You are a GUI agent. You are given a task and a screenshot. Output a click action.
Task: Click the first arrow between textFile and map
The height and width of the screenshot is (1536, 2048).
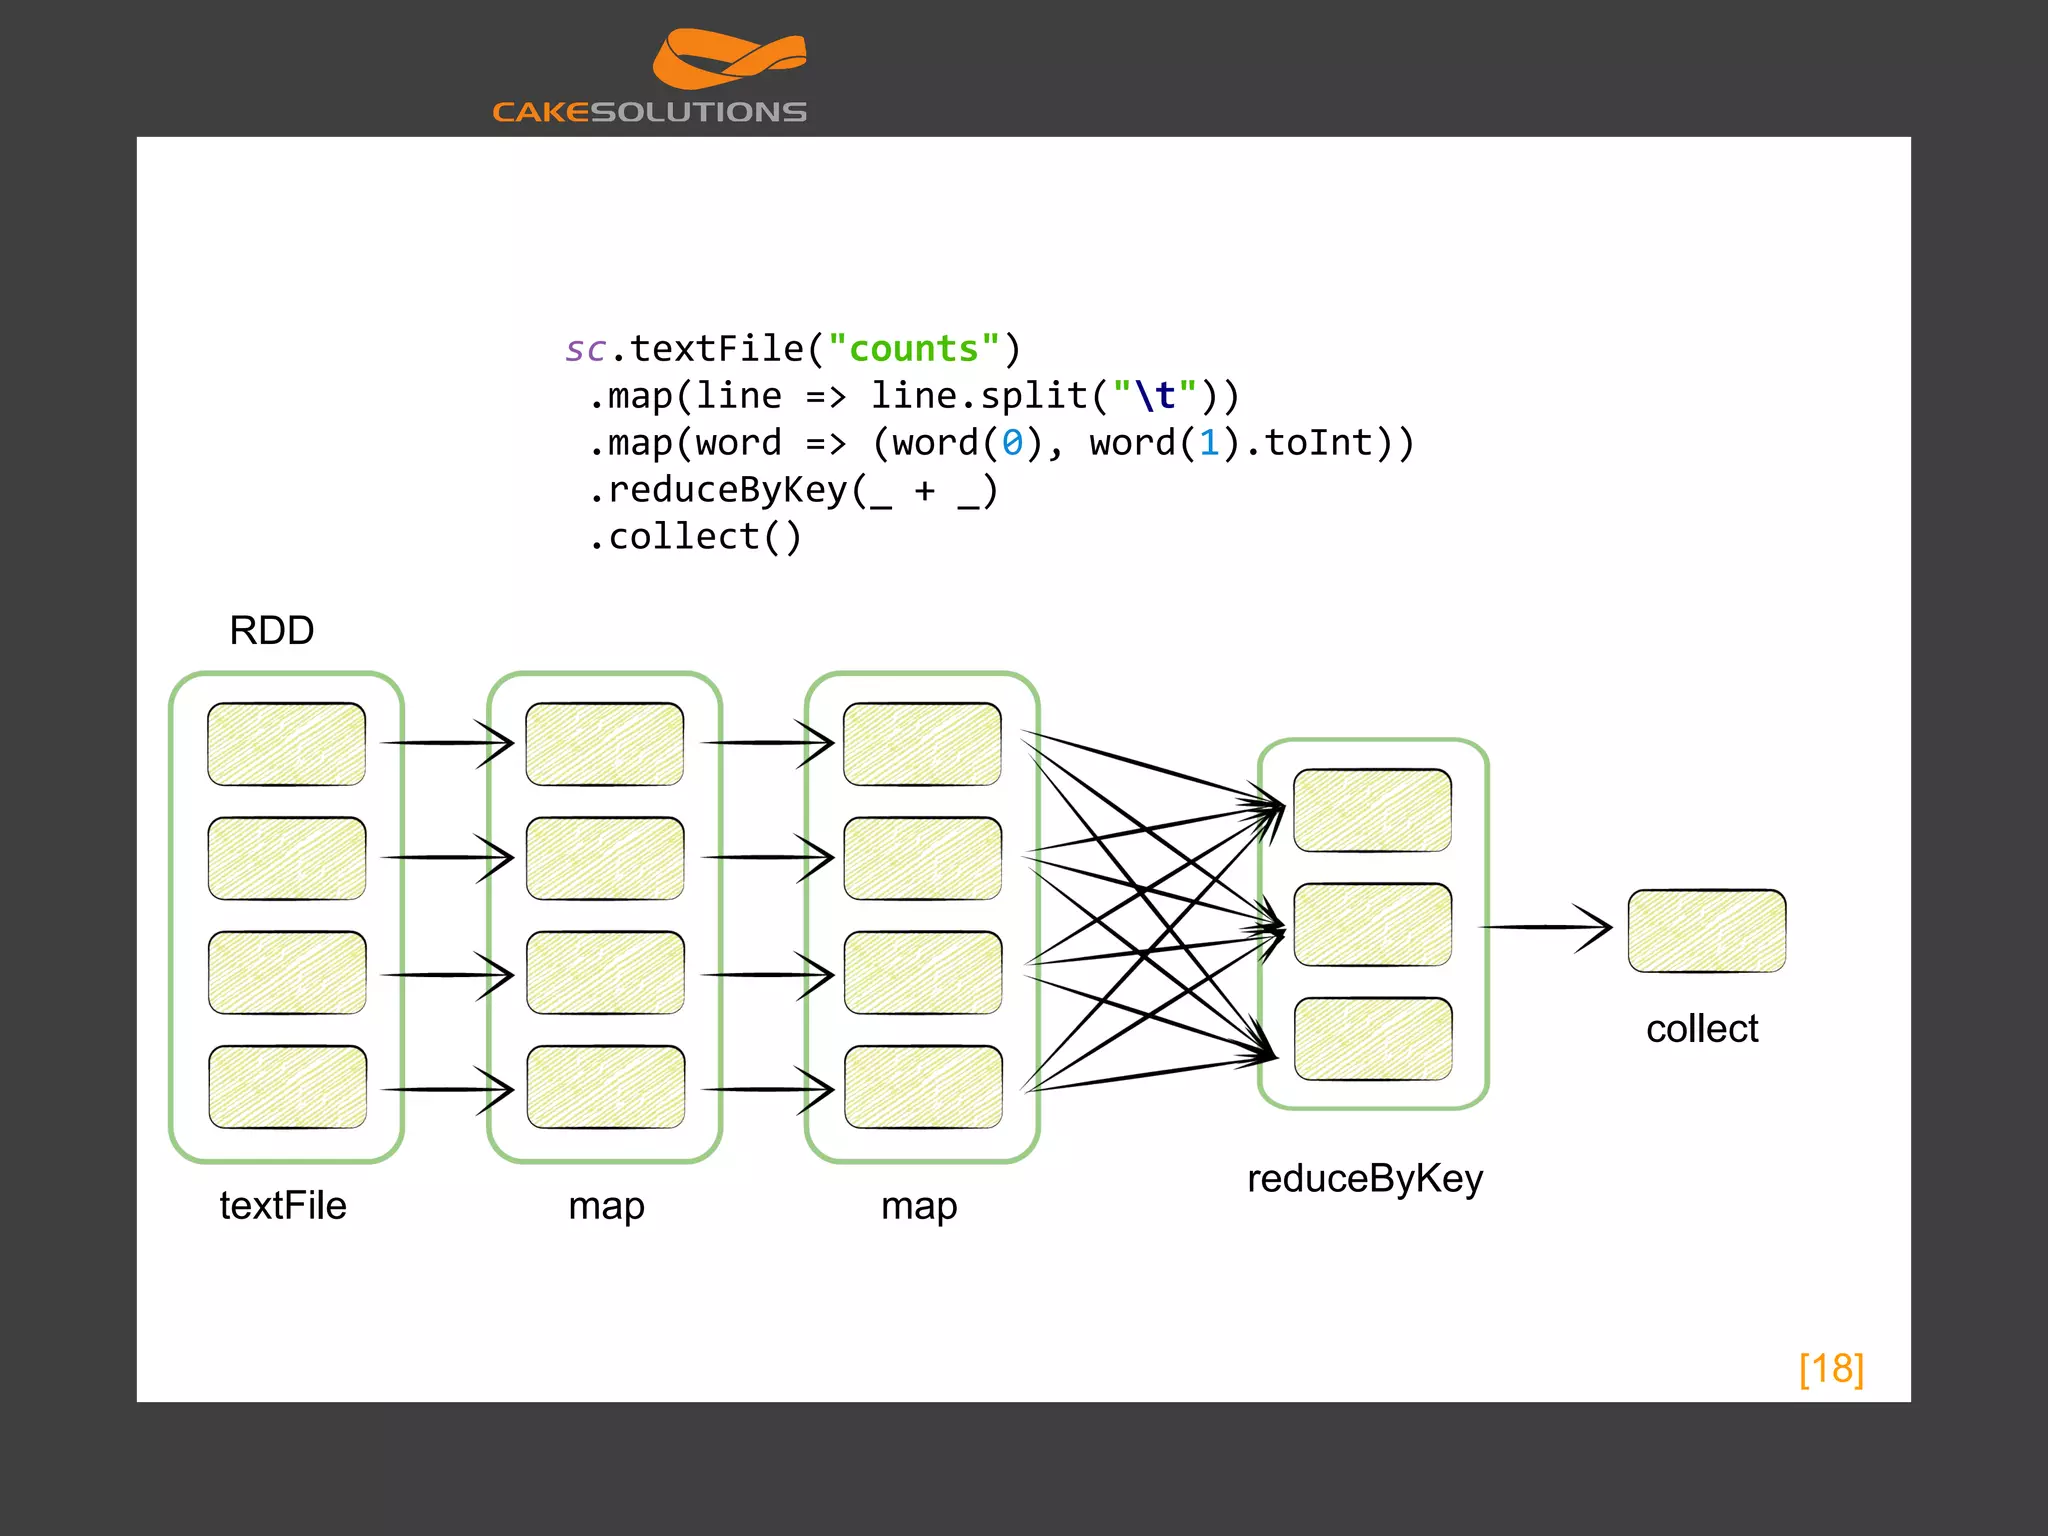tap(447, 743)
